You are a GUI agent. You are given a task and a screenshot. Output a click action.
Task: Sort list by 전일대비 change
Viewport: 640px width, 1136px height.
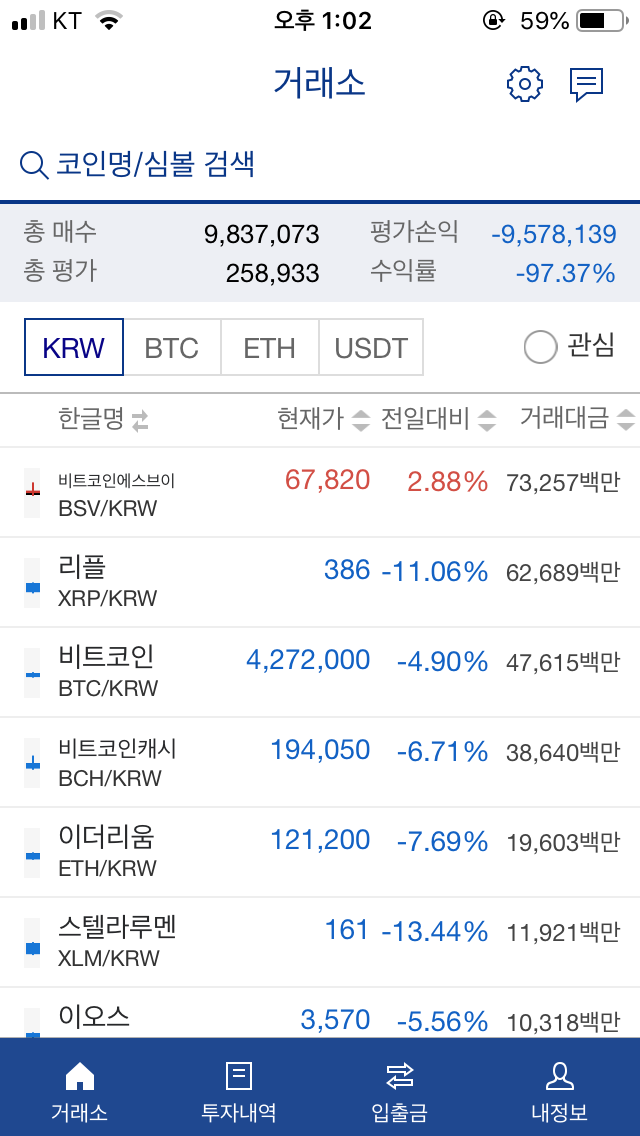click(487, 421)
